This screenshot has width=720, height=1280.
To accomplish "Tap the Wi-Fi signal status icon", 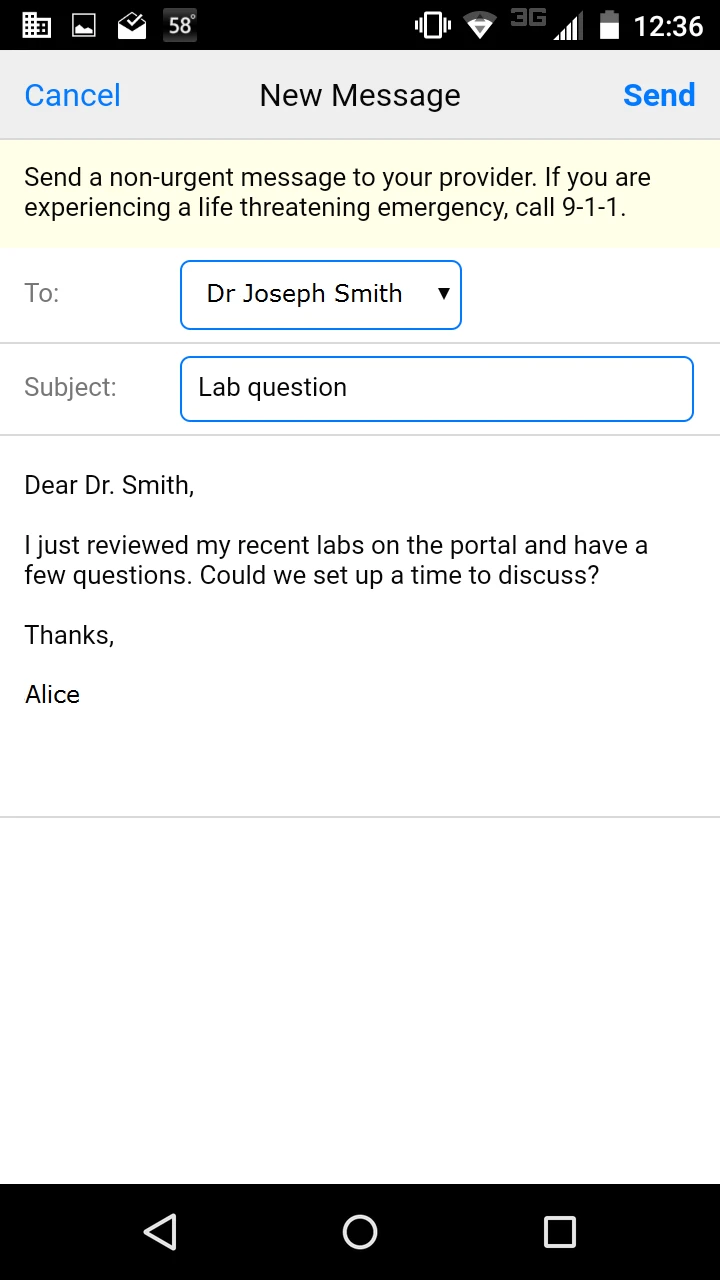I will (481, 25).
